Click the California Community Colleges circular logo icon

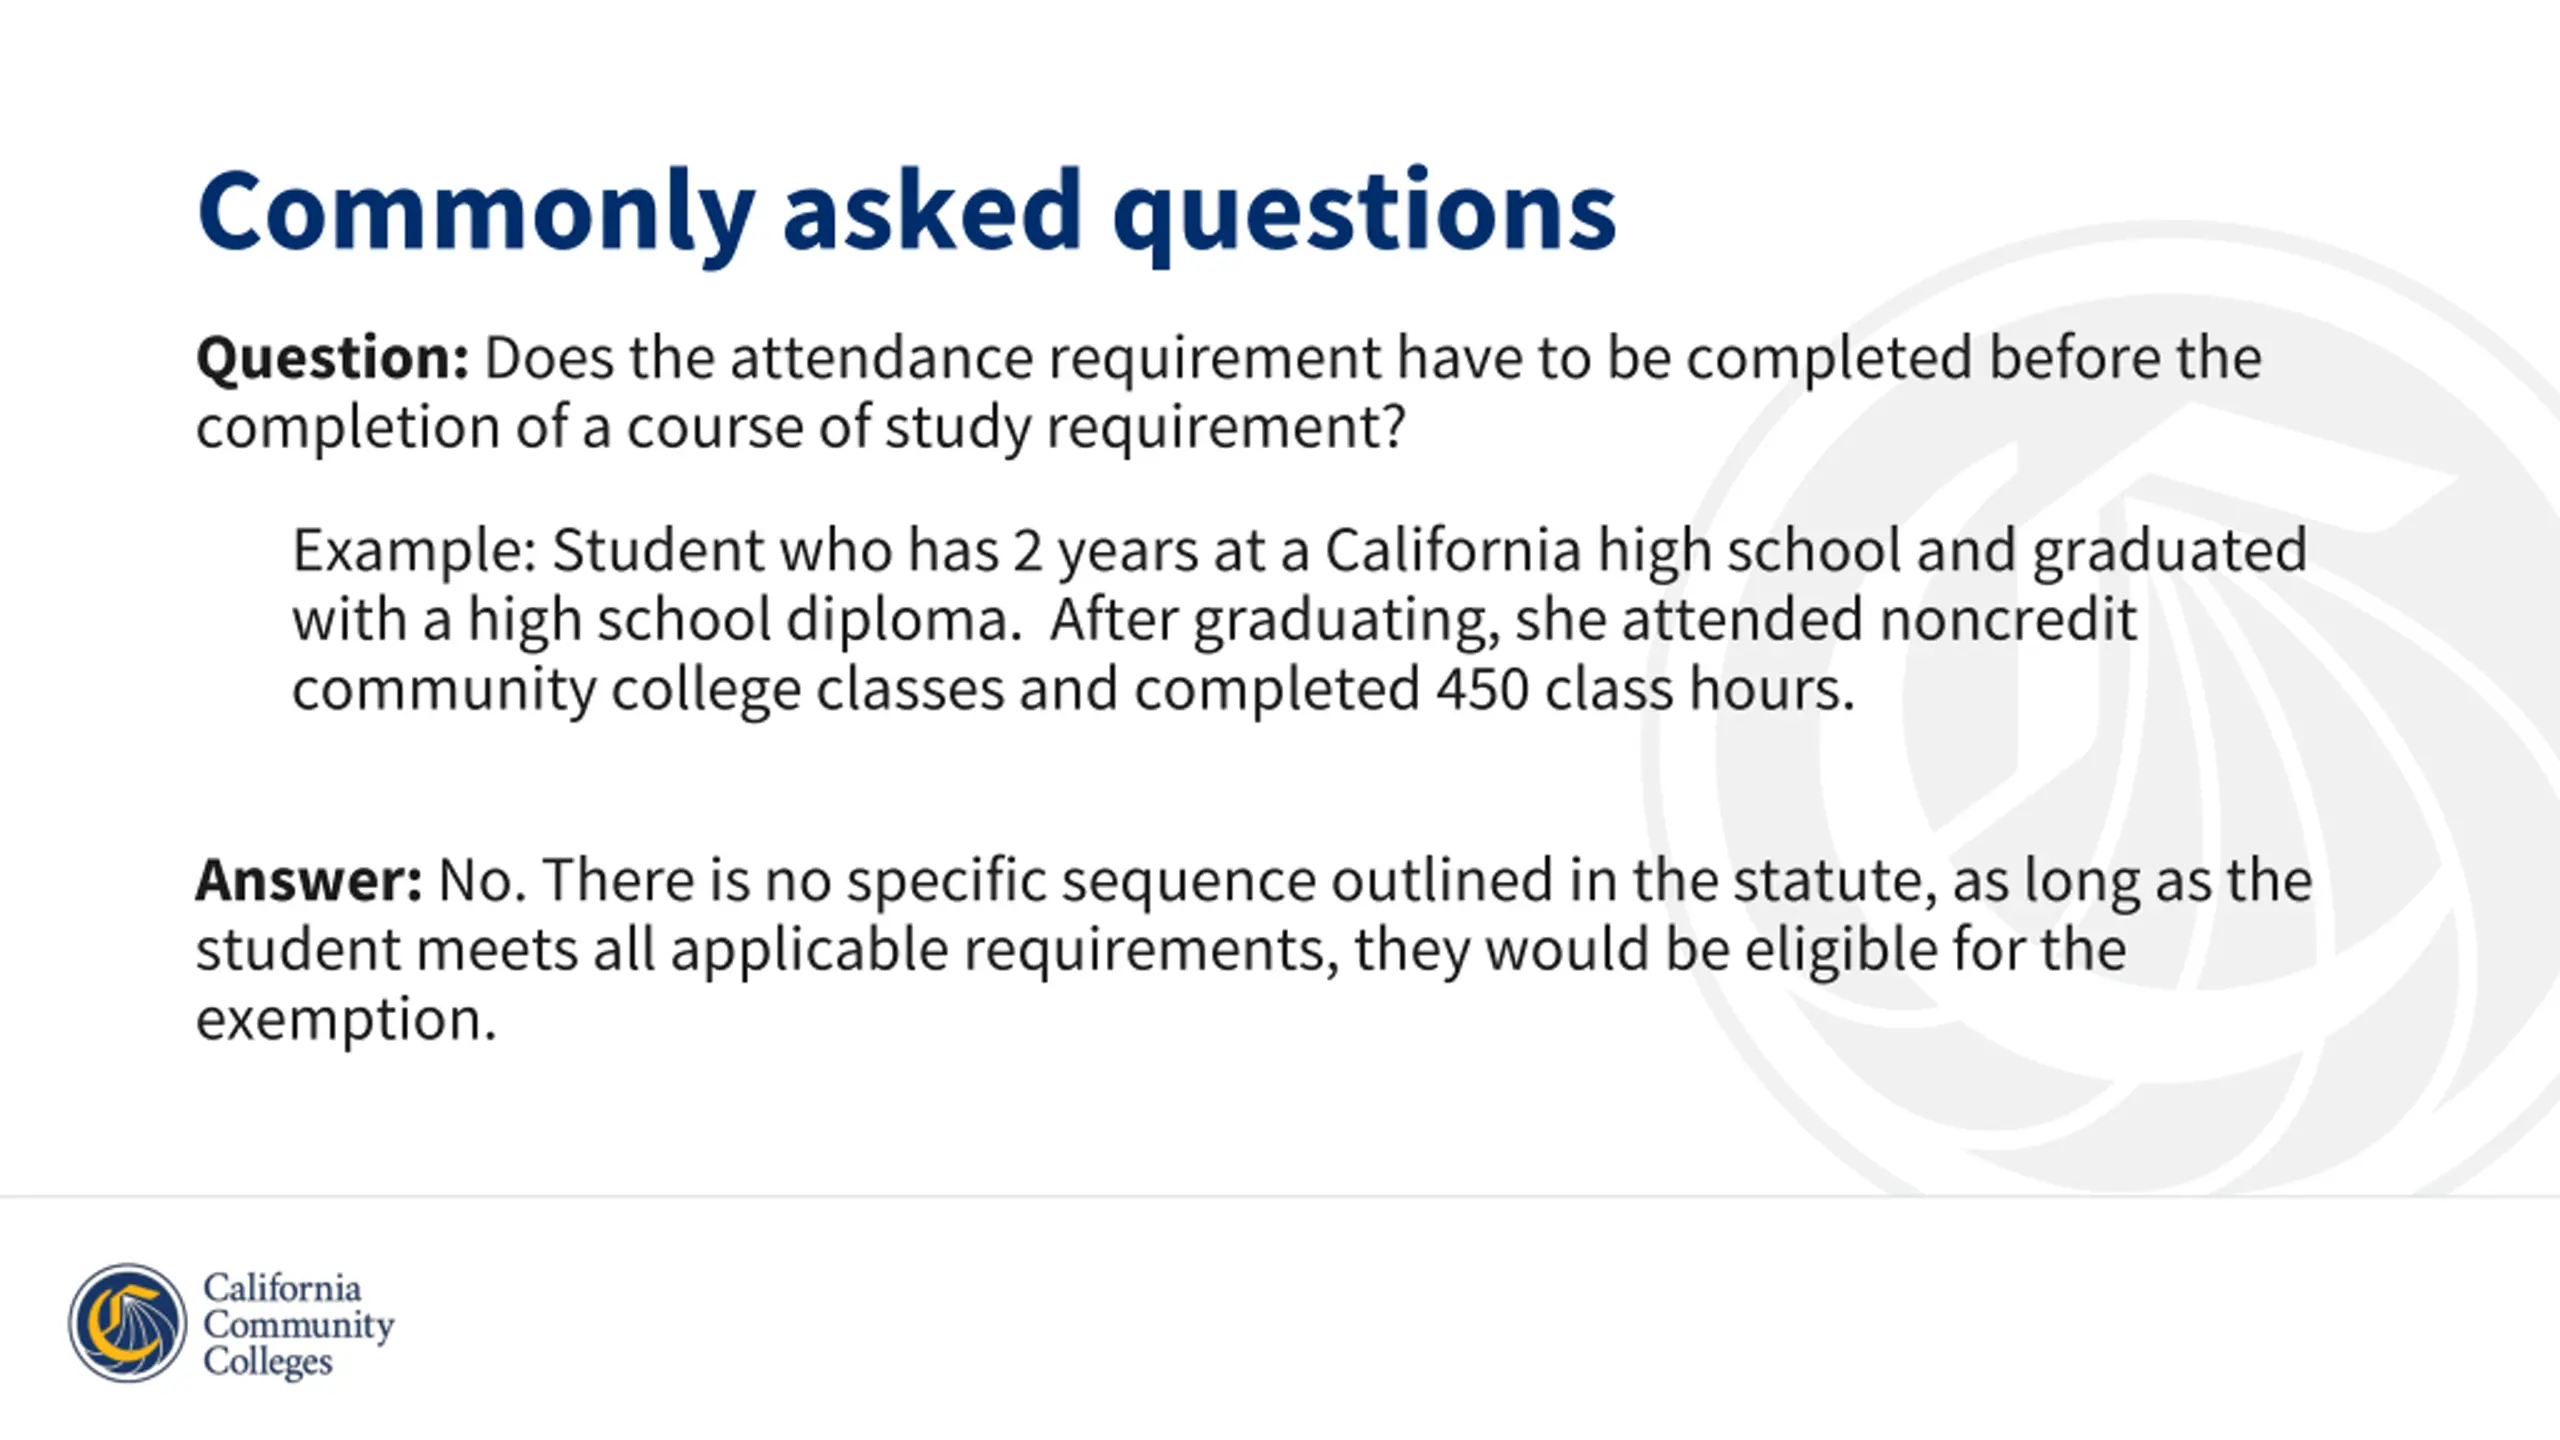[127, 1323]
